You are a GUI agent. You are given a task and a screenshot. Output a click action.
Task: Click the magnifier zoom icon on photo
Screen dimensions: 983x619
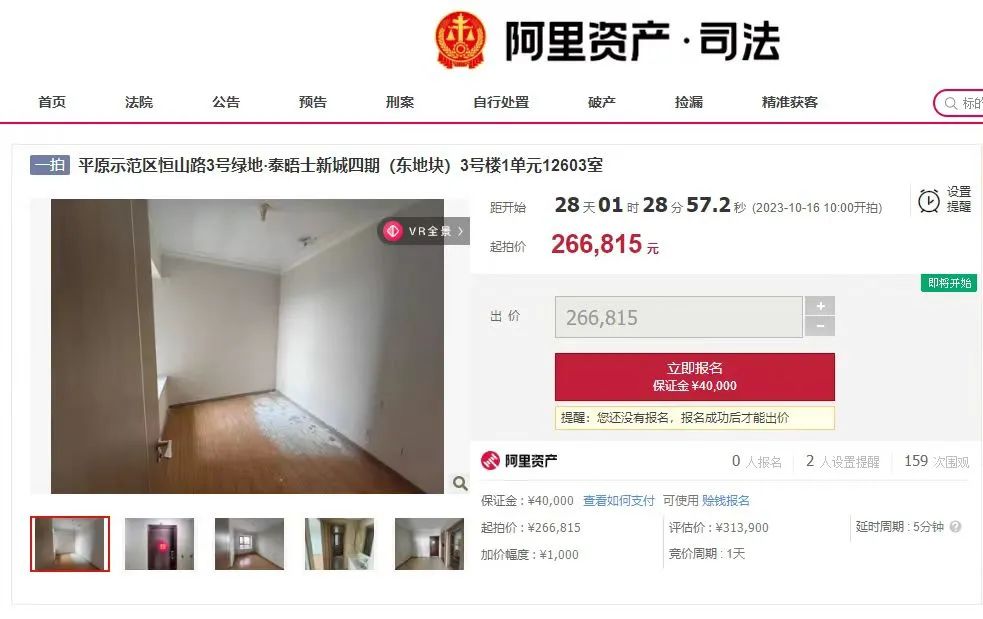click(x=460, y=483)
